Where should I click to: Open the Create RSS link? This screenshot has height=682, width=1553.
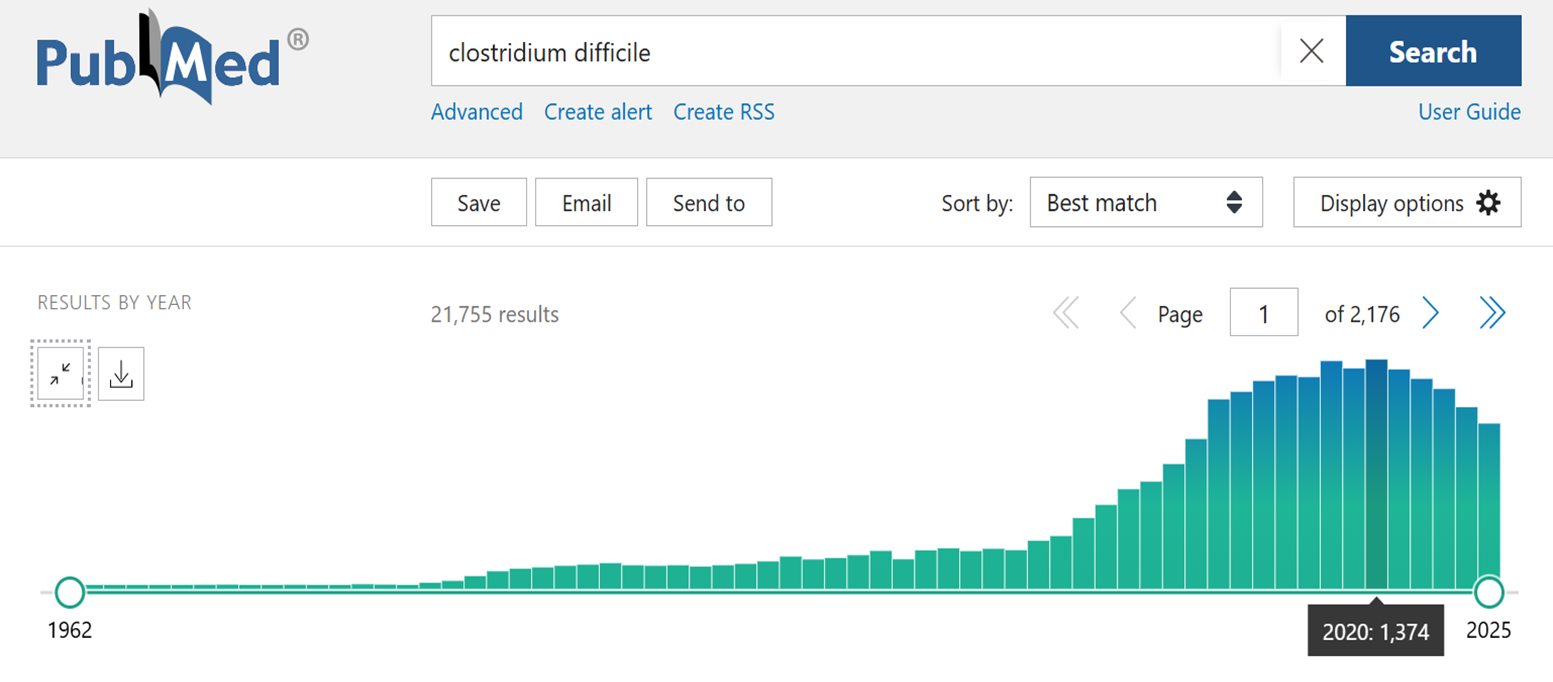tap(723, 112)
